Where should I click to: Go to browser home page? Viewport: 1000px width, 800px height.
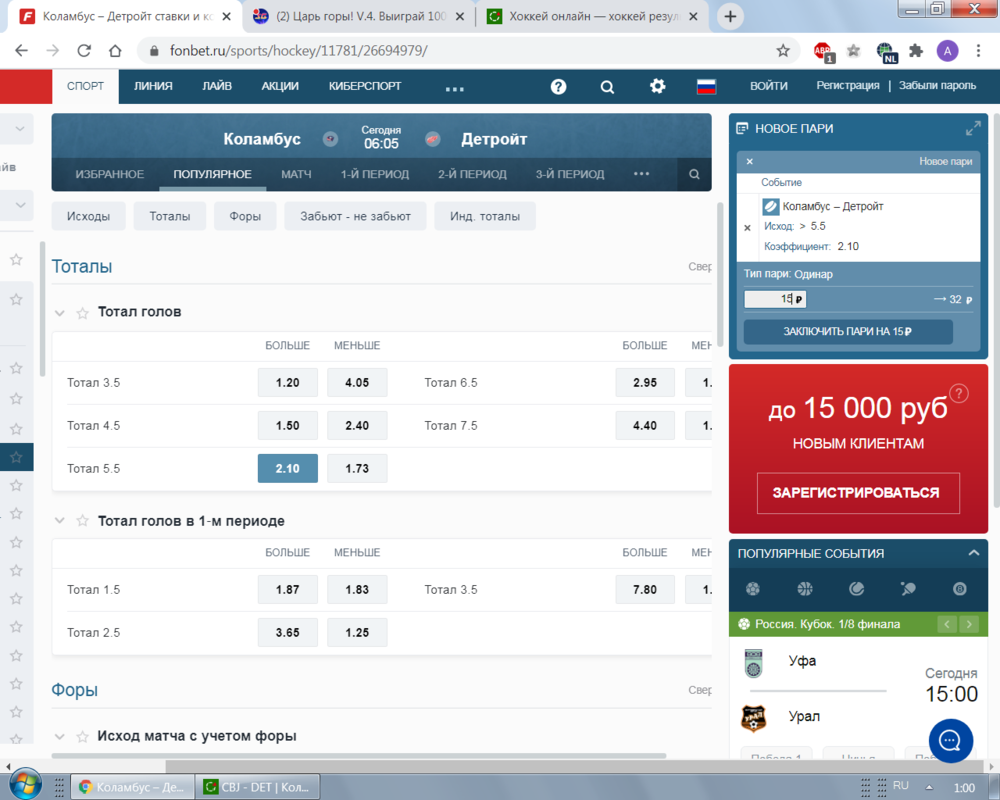point(115,50)
